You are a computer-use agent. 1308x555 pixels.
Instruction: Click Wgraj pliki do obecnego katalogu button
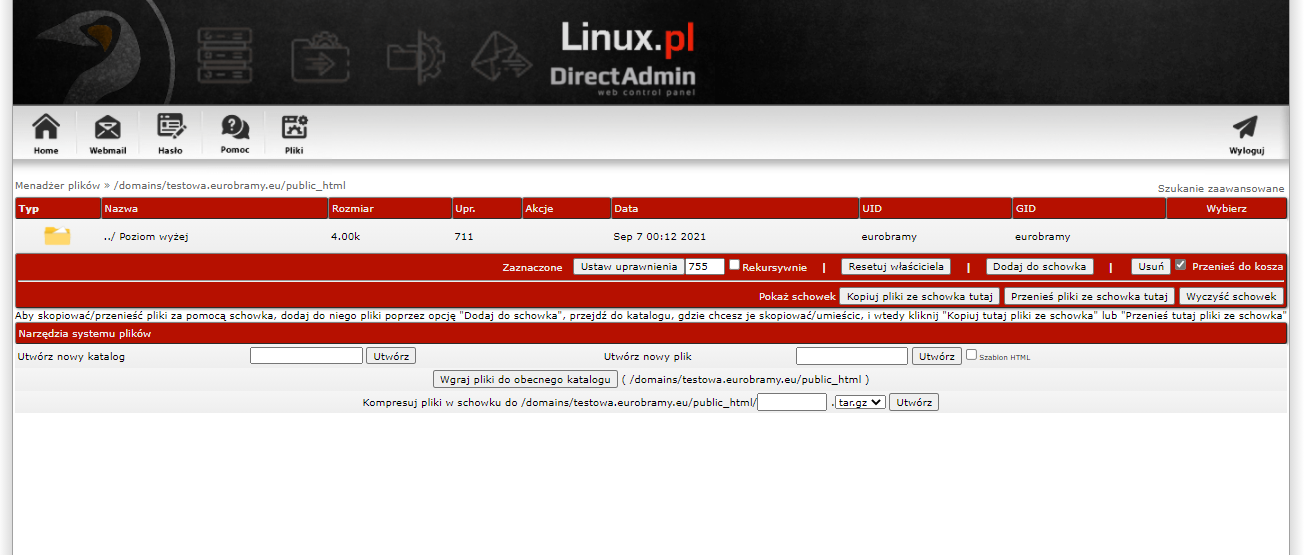point(525,380)
